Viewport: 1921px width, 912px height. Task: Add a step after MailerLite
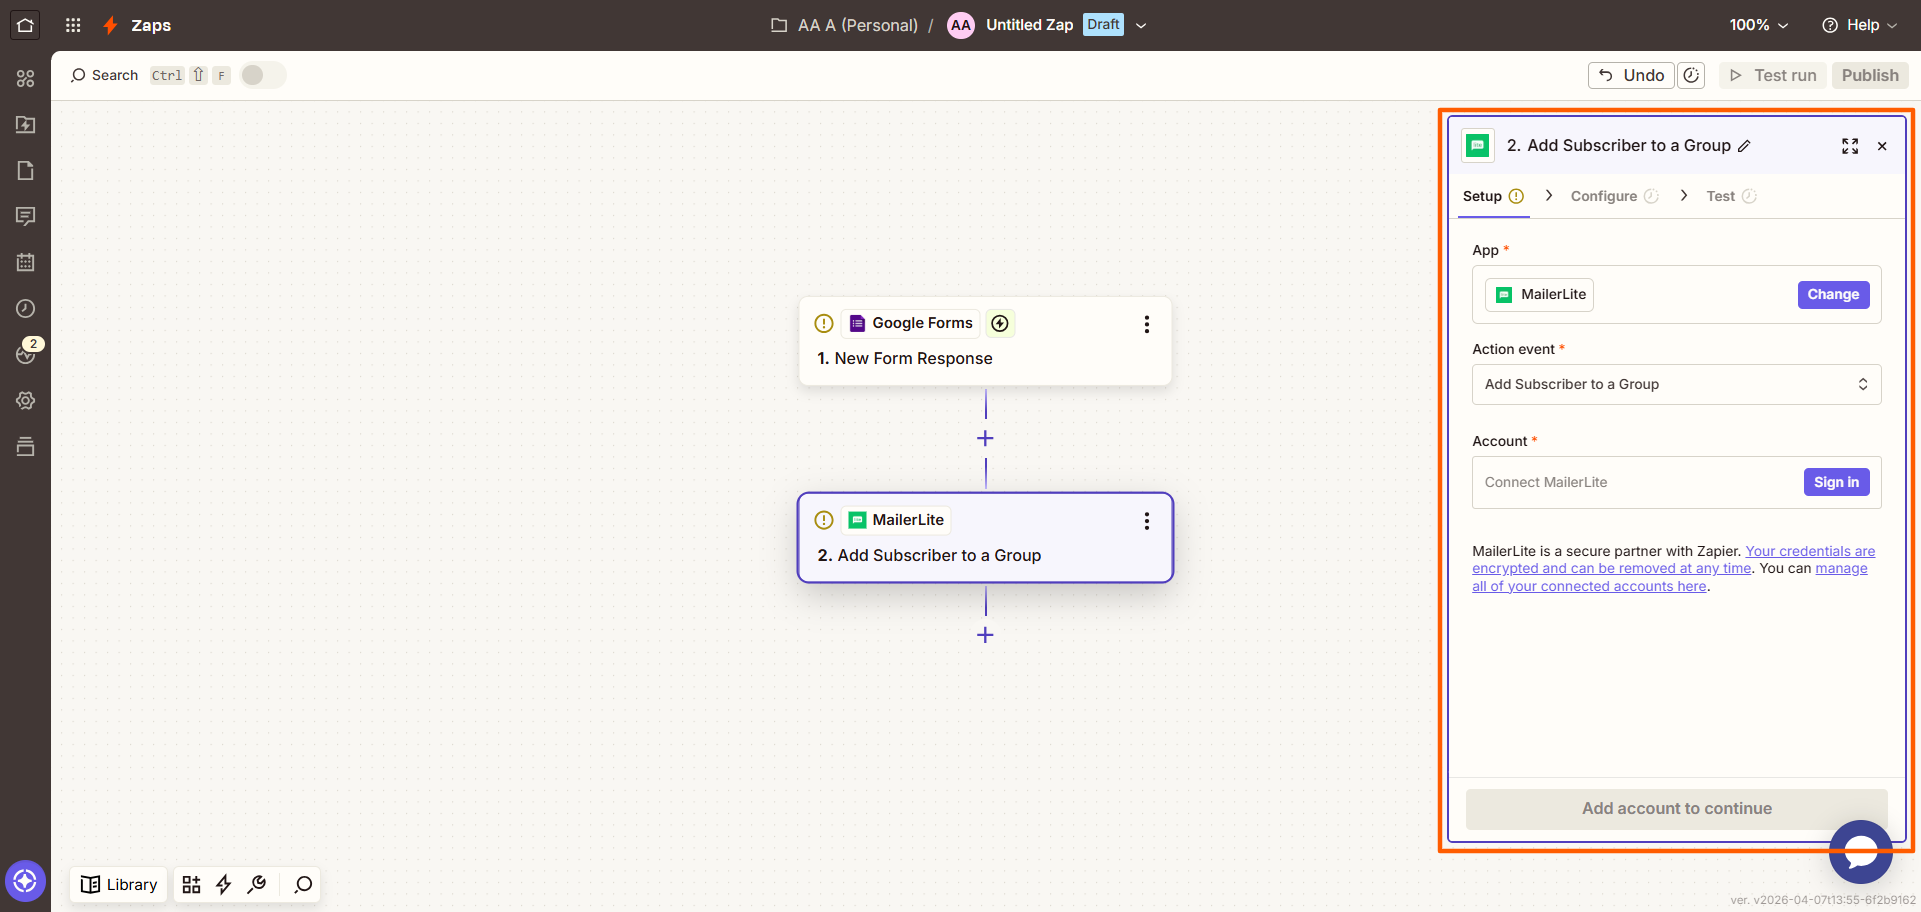coord(985,635)
